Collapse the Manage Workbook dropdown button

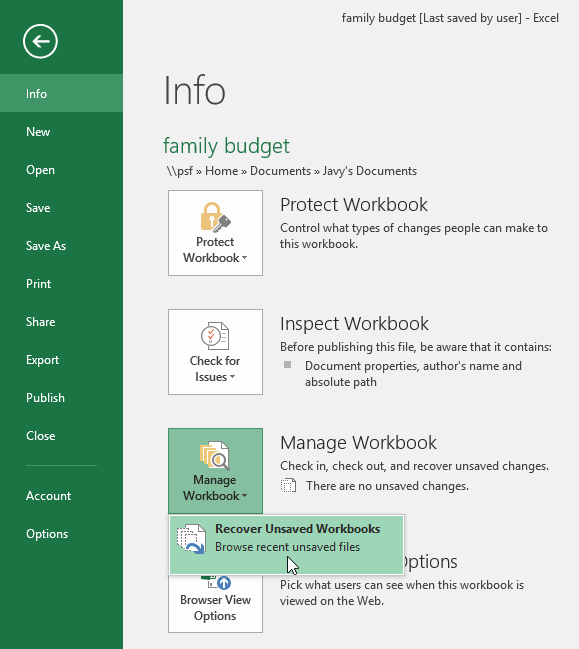coord(215,471)
